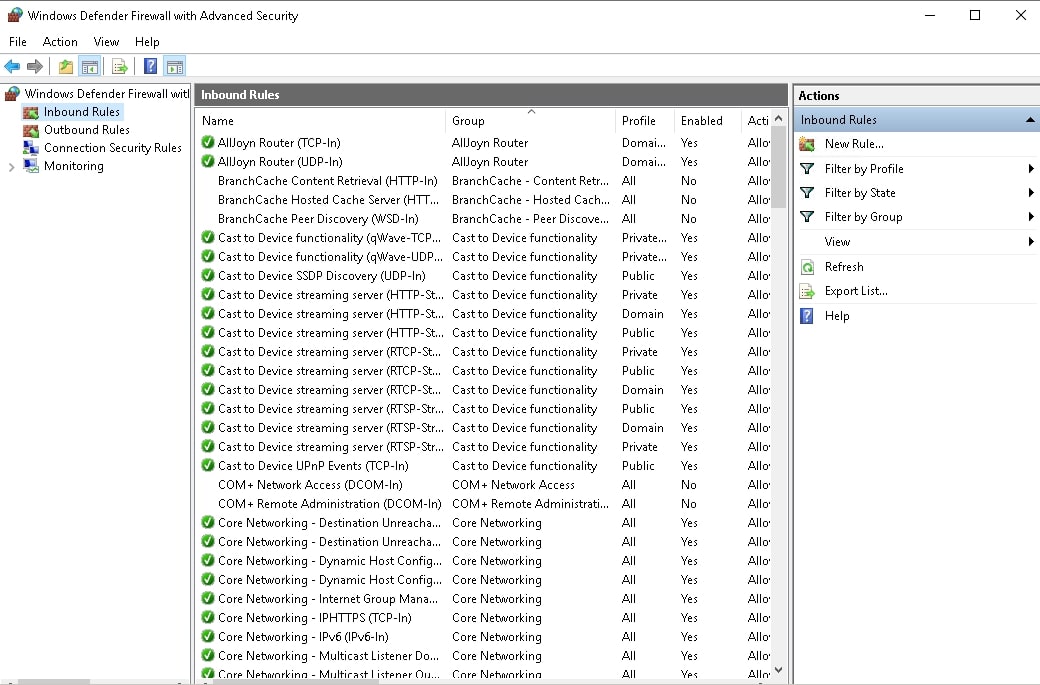1040x685 pixels.
Task: Sort by the Name column header
Action: [321, 121]
